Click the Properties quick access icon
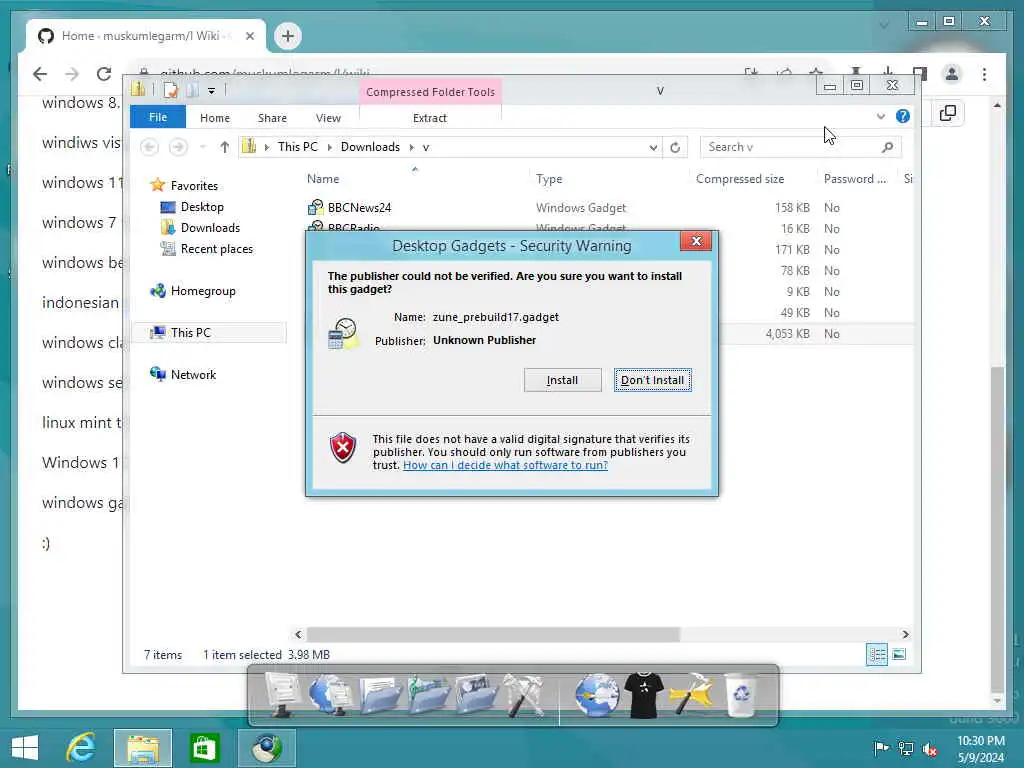Viewport: 1024px width, 768px height. coord(171,90)
